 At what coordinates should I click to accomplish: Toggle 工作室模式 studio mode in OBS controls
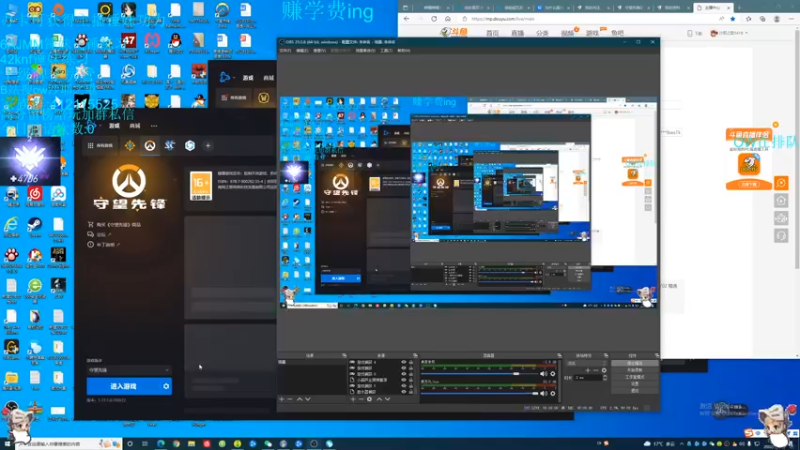pyautogui.click(x=635, y=377)
